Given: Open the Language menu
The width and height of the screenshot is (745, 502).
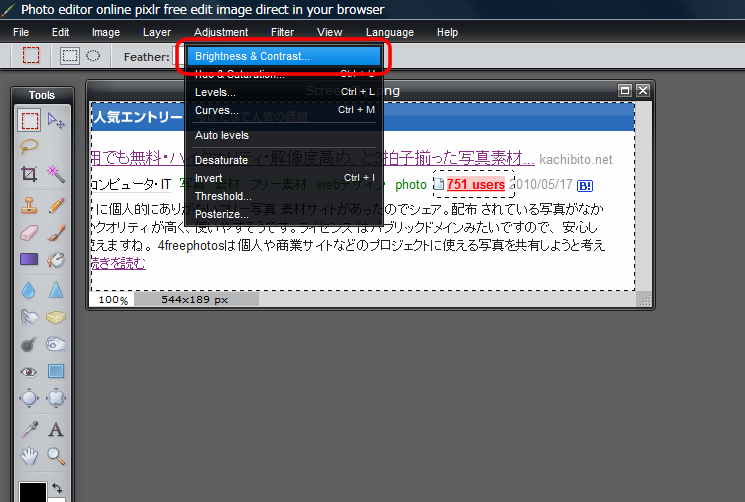Looking at the screenshot, I should point(390,32).
